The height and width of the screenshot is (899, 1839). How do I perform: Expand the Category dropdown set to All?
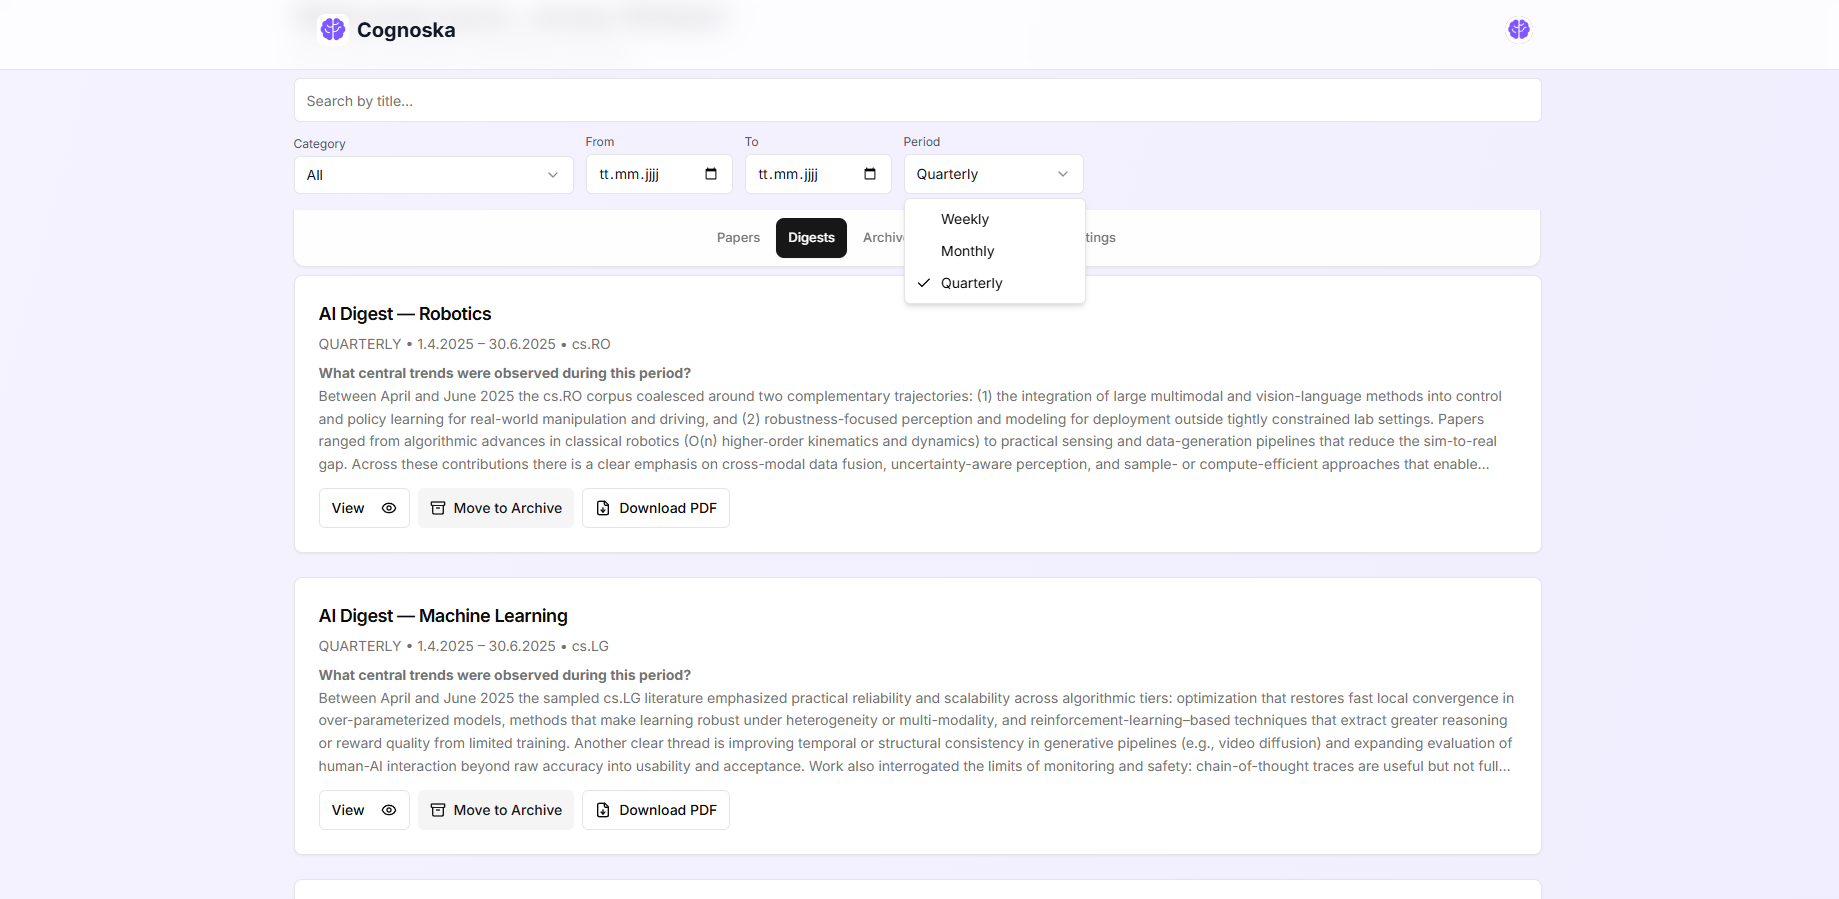(433, 175)
